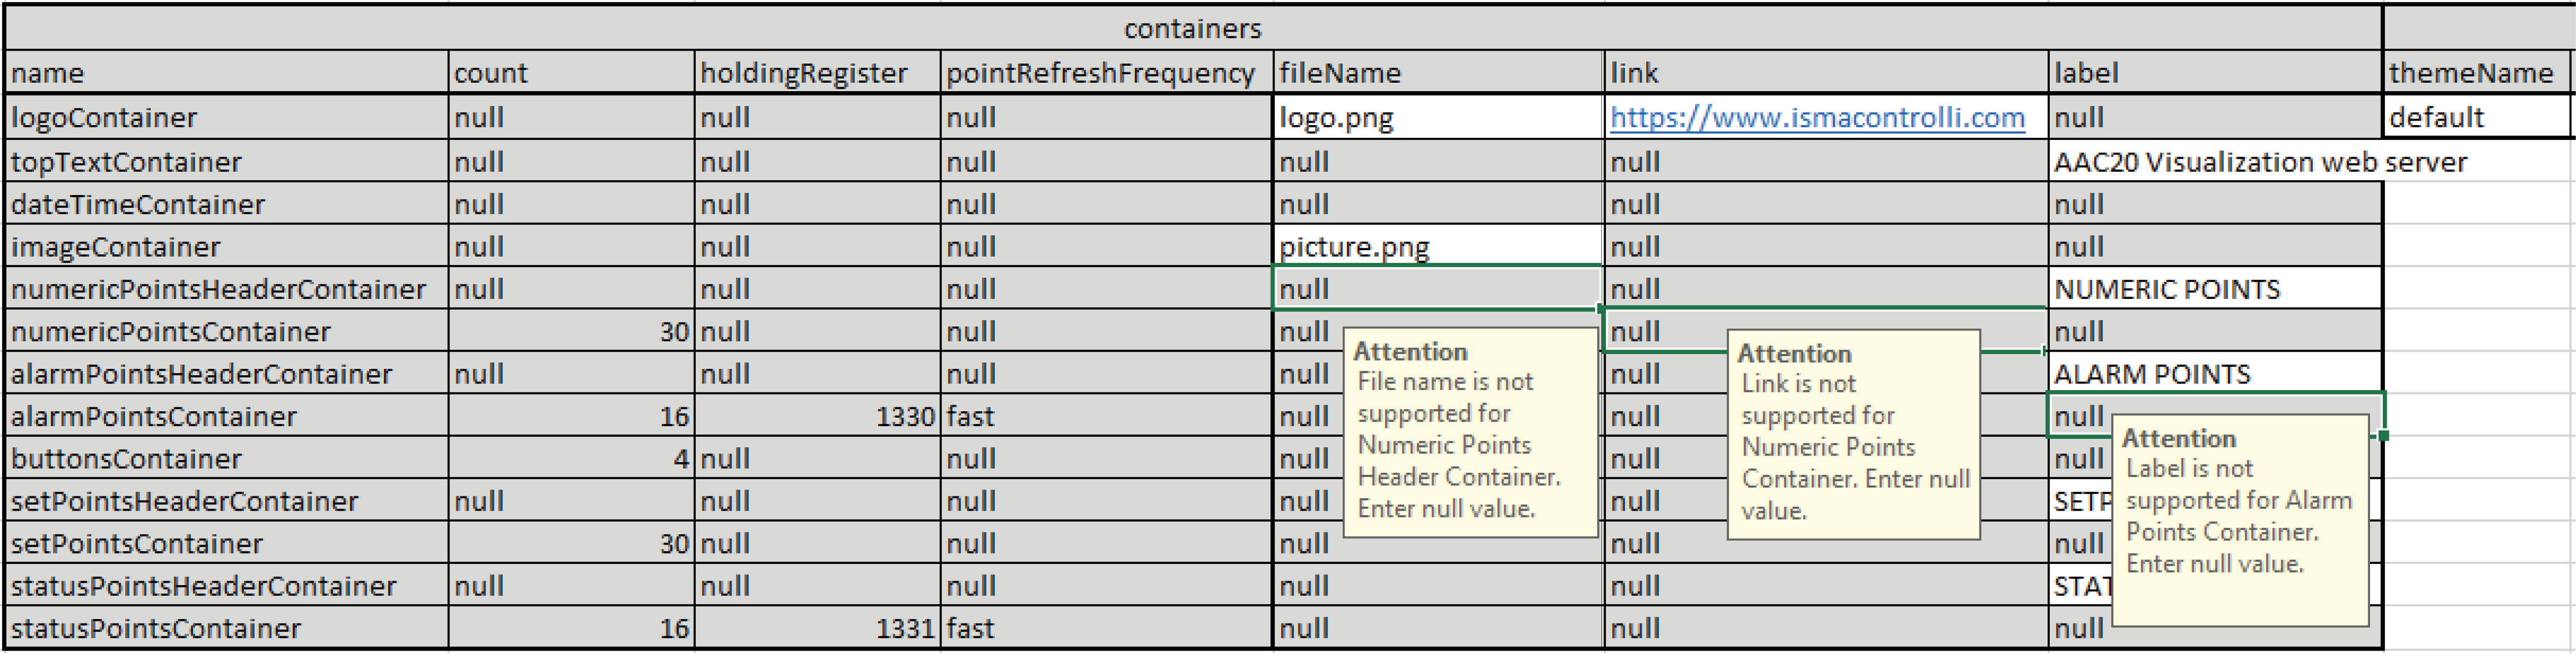Click the pointRefreshFrequency column header
The image size is (2576, 656).
point(1104,73)
